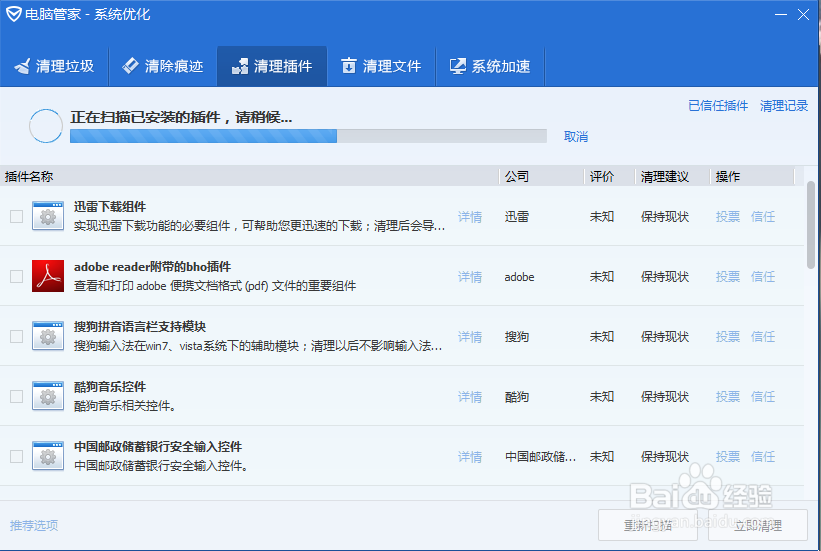Enable the 酷狗音乐控件 checkbox
This screenshot has width=821, height=551.
[16, 396]
